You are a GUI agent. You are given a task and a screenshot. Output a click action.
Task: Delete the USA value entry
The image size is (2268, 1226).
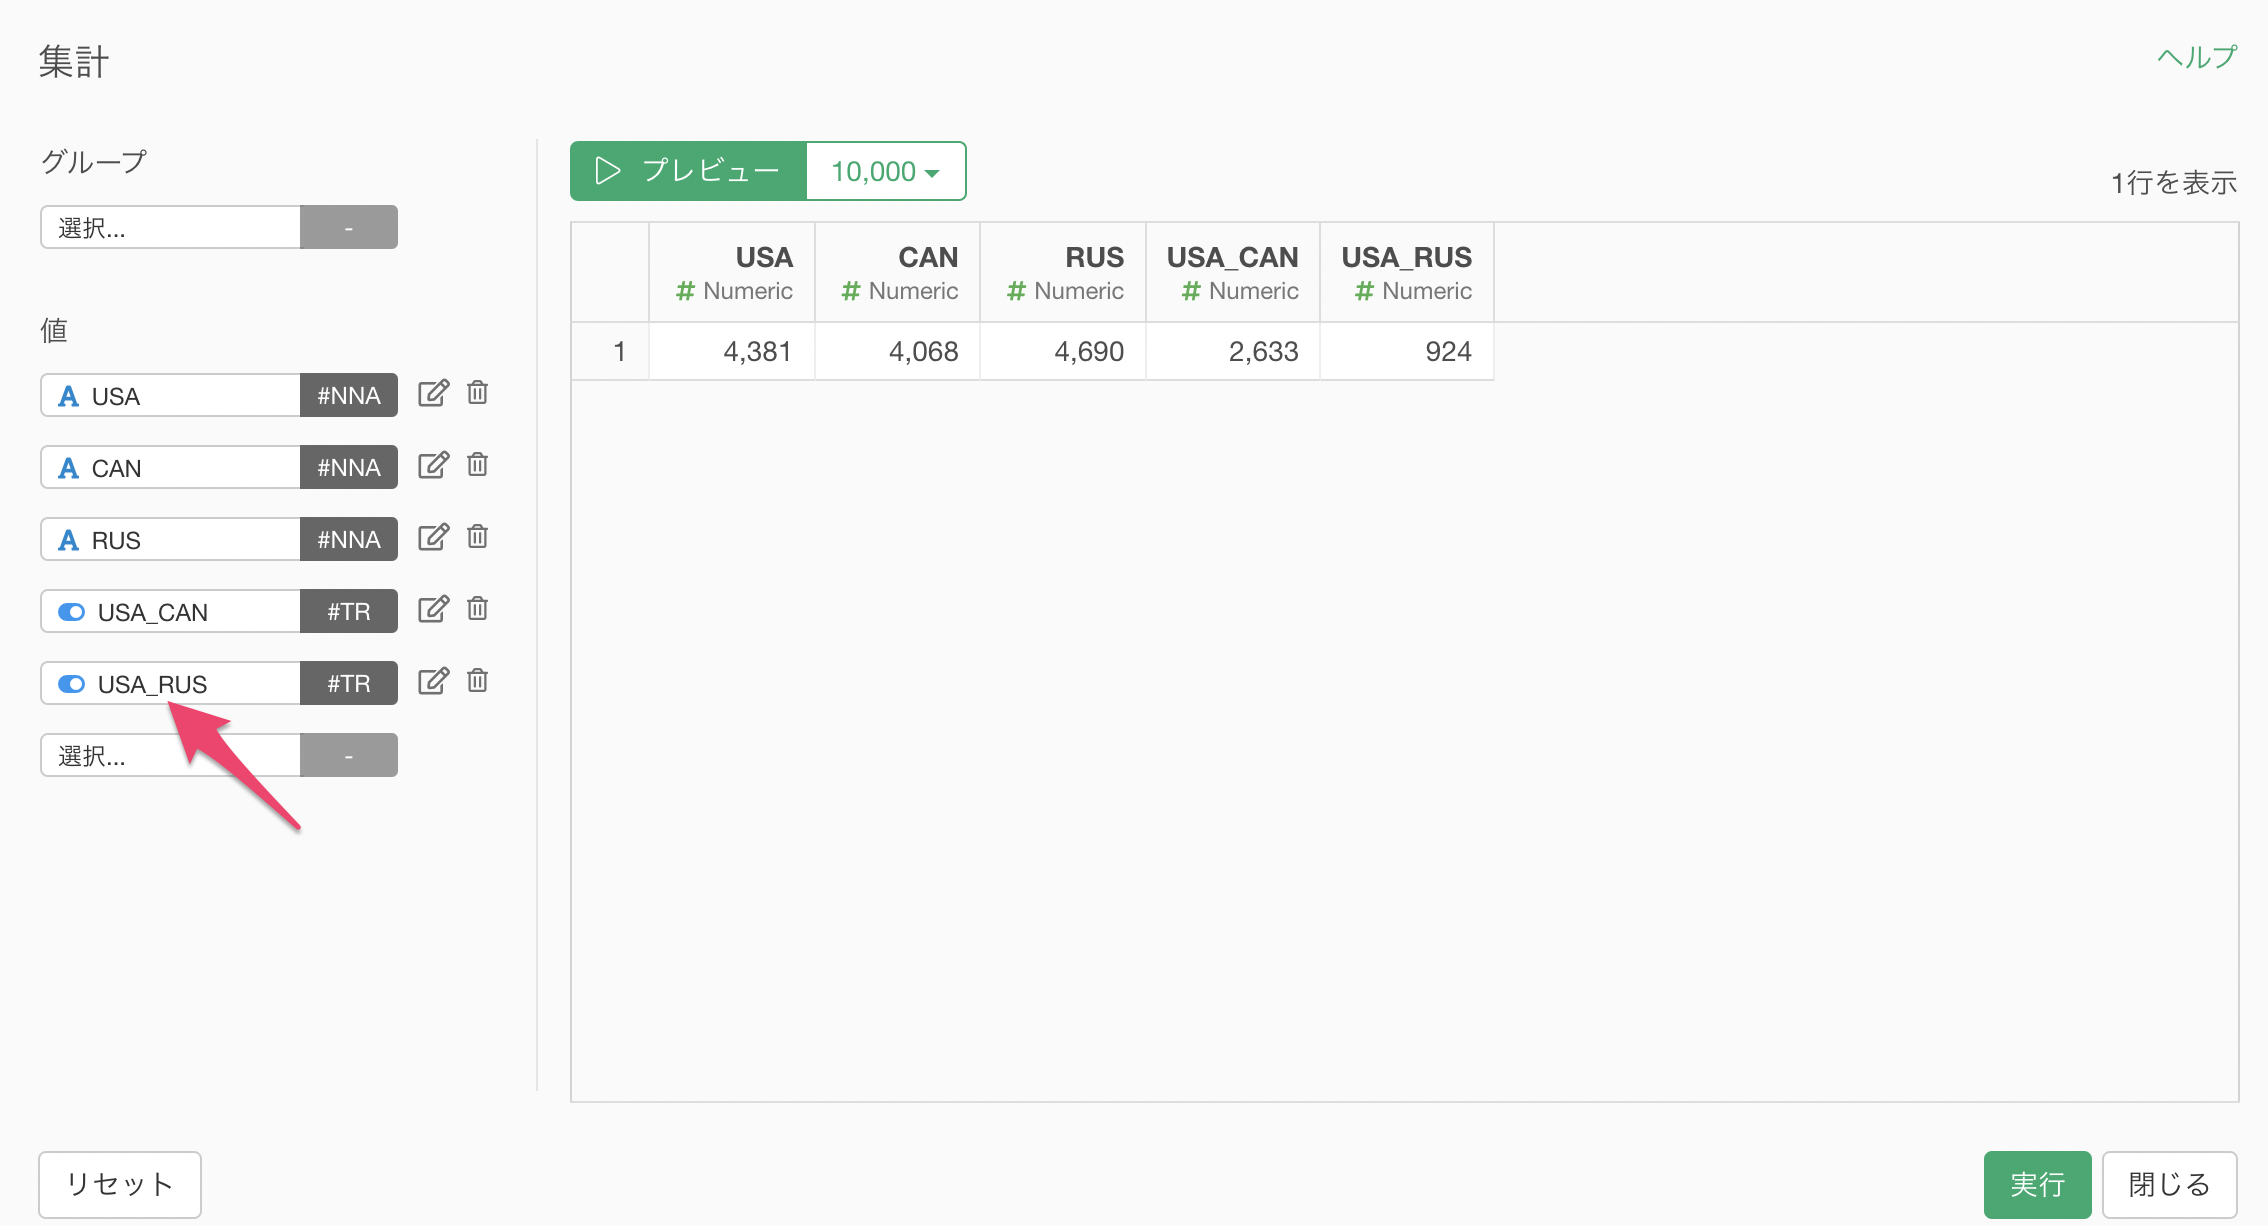coord(478,393)
